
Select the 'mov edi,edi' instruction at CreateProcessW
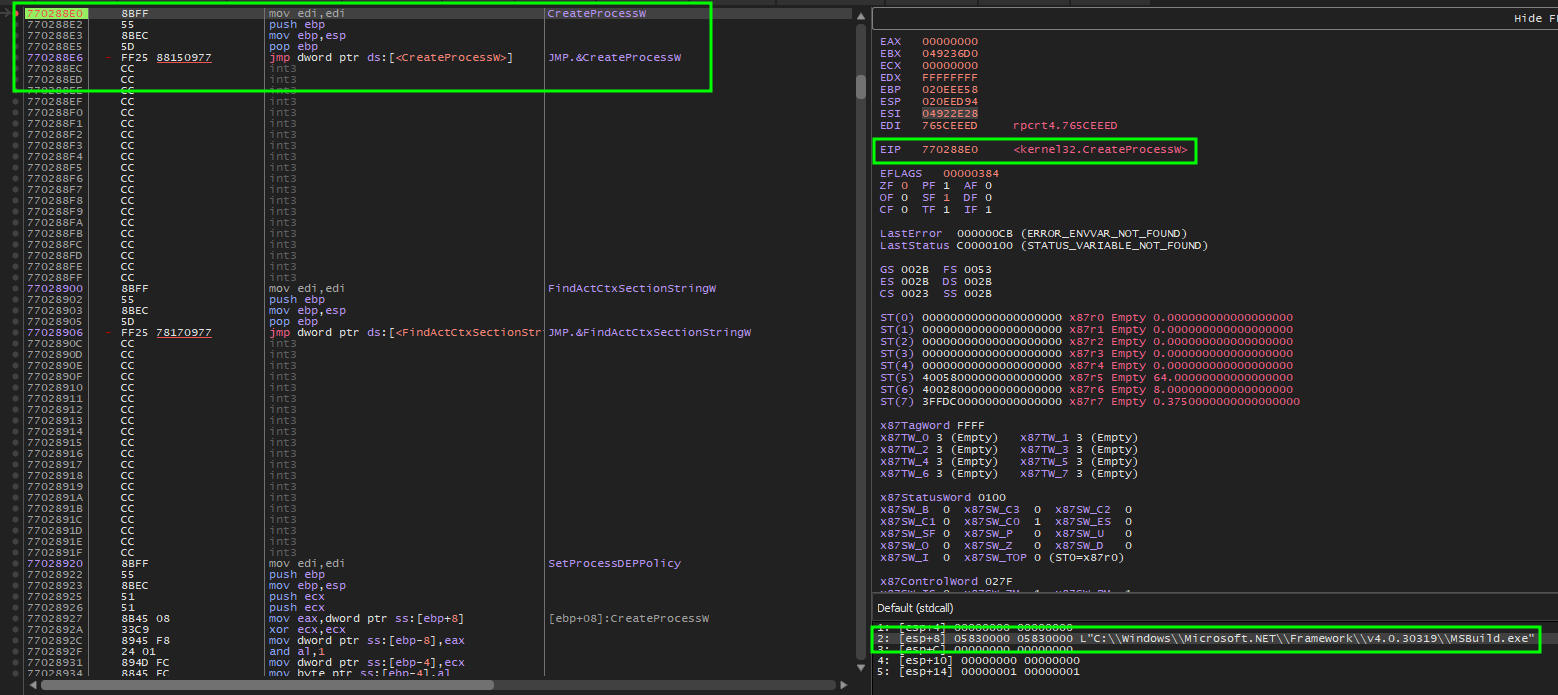pos(306,13)
